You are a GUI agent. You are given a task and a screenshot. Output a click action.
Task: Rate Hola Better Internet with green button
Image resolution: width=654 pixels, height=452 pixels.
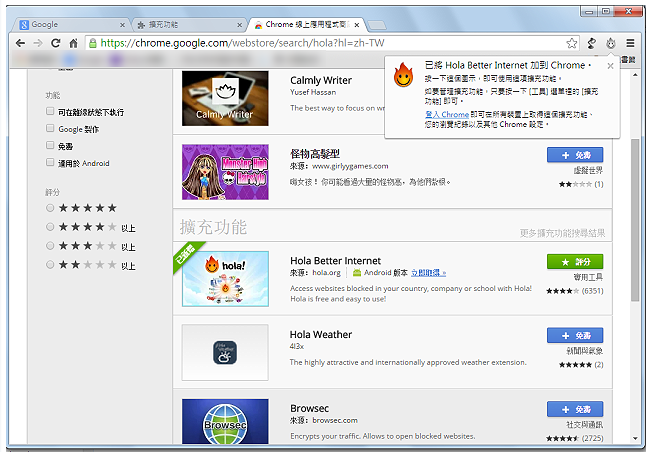coord(575,262)
